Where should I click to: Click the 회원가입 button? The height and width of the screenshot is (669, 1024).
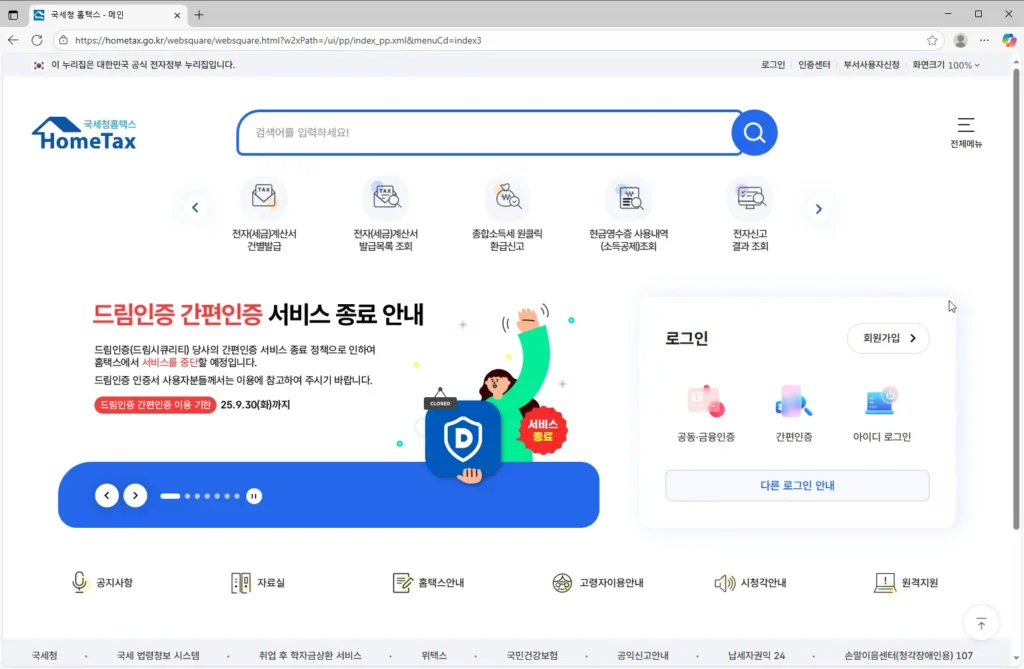[x=888, y=339]
